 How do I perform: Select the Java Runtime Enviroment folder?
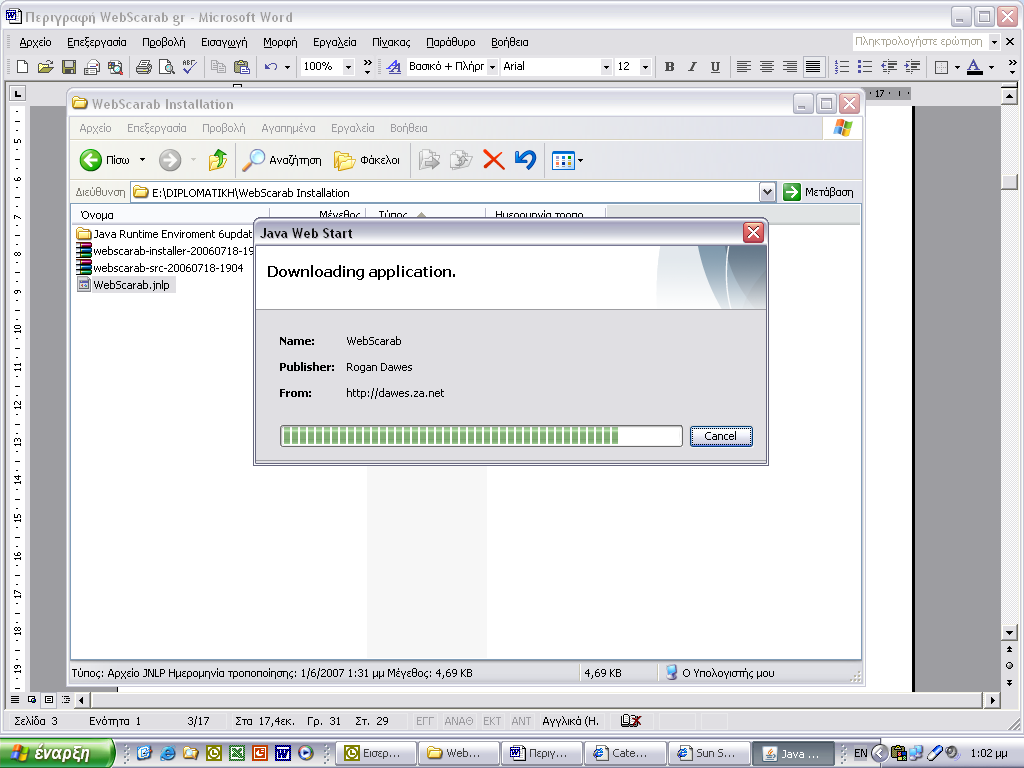click(x=164, y=234)
